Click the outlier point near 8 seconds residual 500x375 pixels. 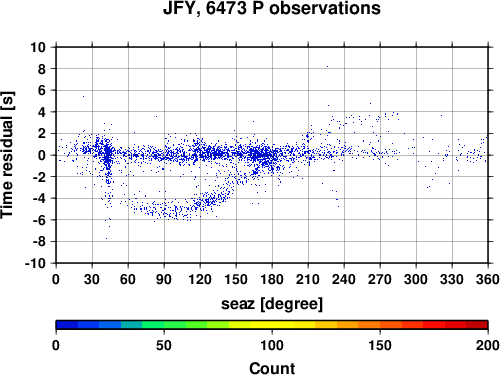coord(327,66)
